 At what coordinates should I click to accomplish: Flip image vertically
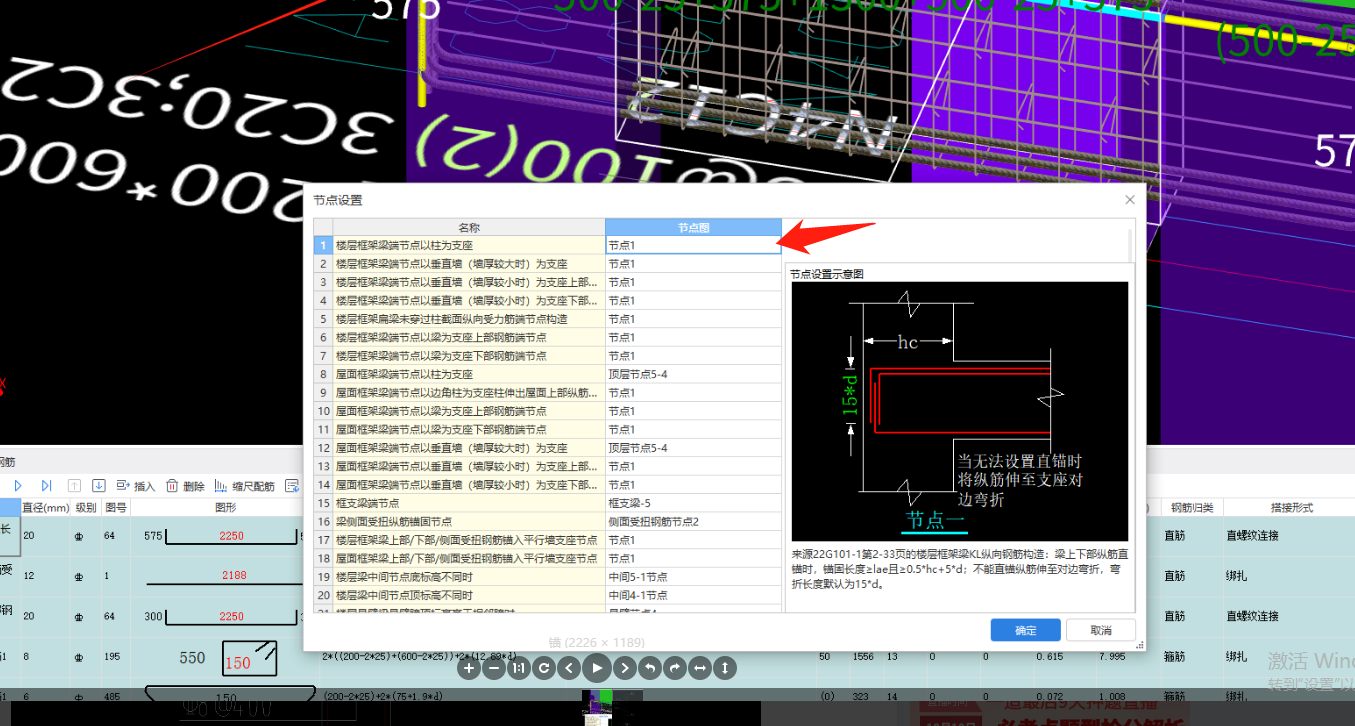725,667
